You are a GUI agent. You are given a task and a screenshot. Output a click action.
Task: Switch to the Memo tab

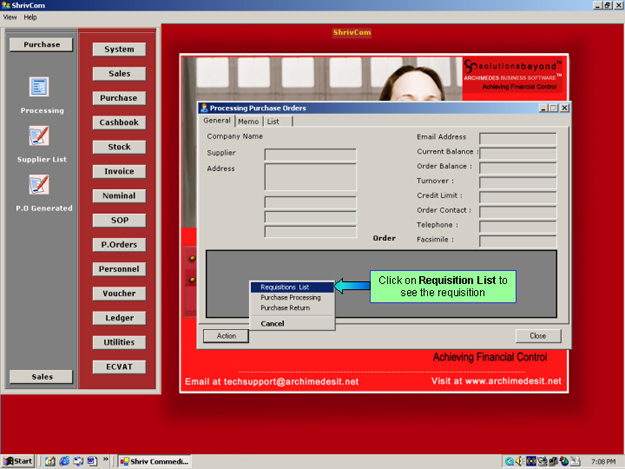pyautogui.click(x=248, y=121)
